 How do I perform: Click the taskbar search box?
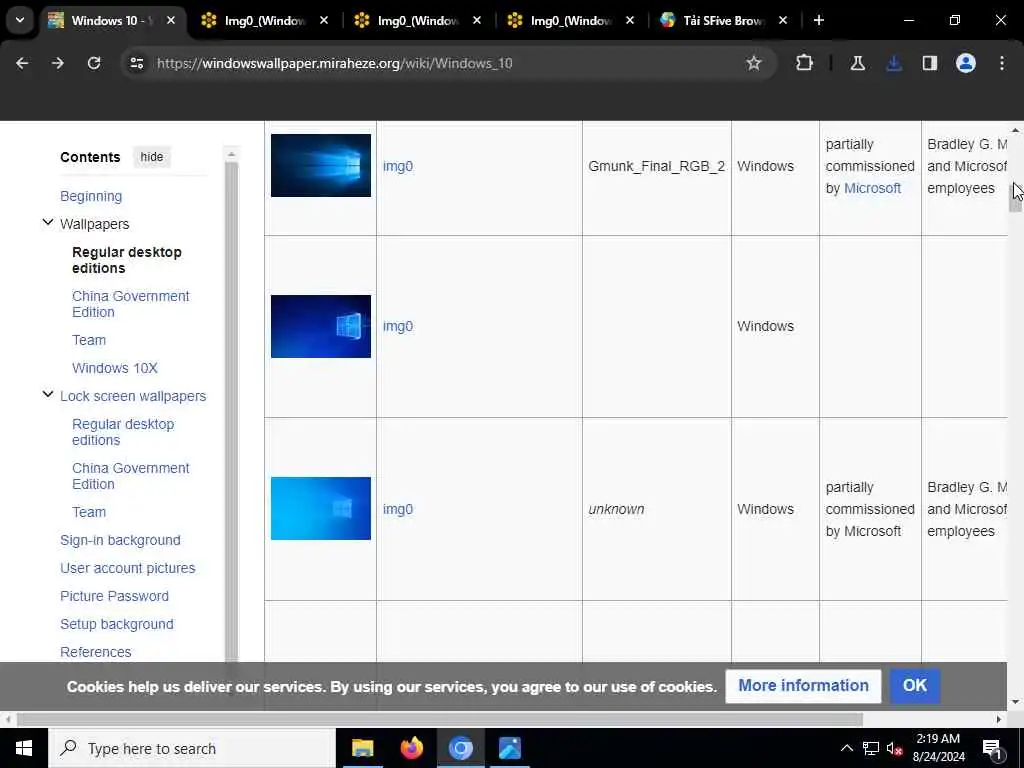coord(191,748)
